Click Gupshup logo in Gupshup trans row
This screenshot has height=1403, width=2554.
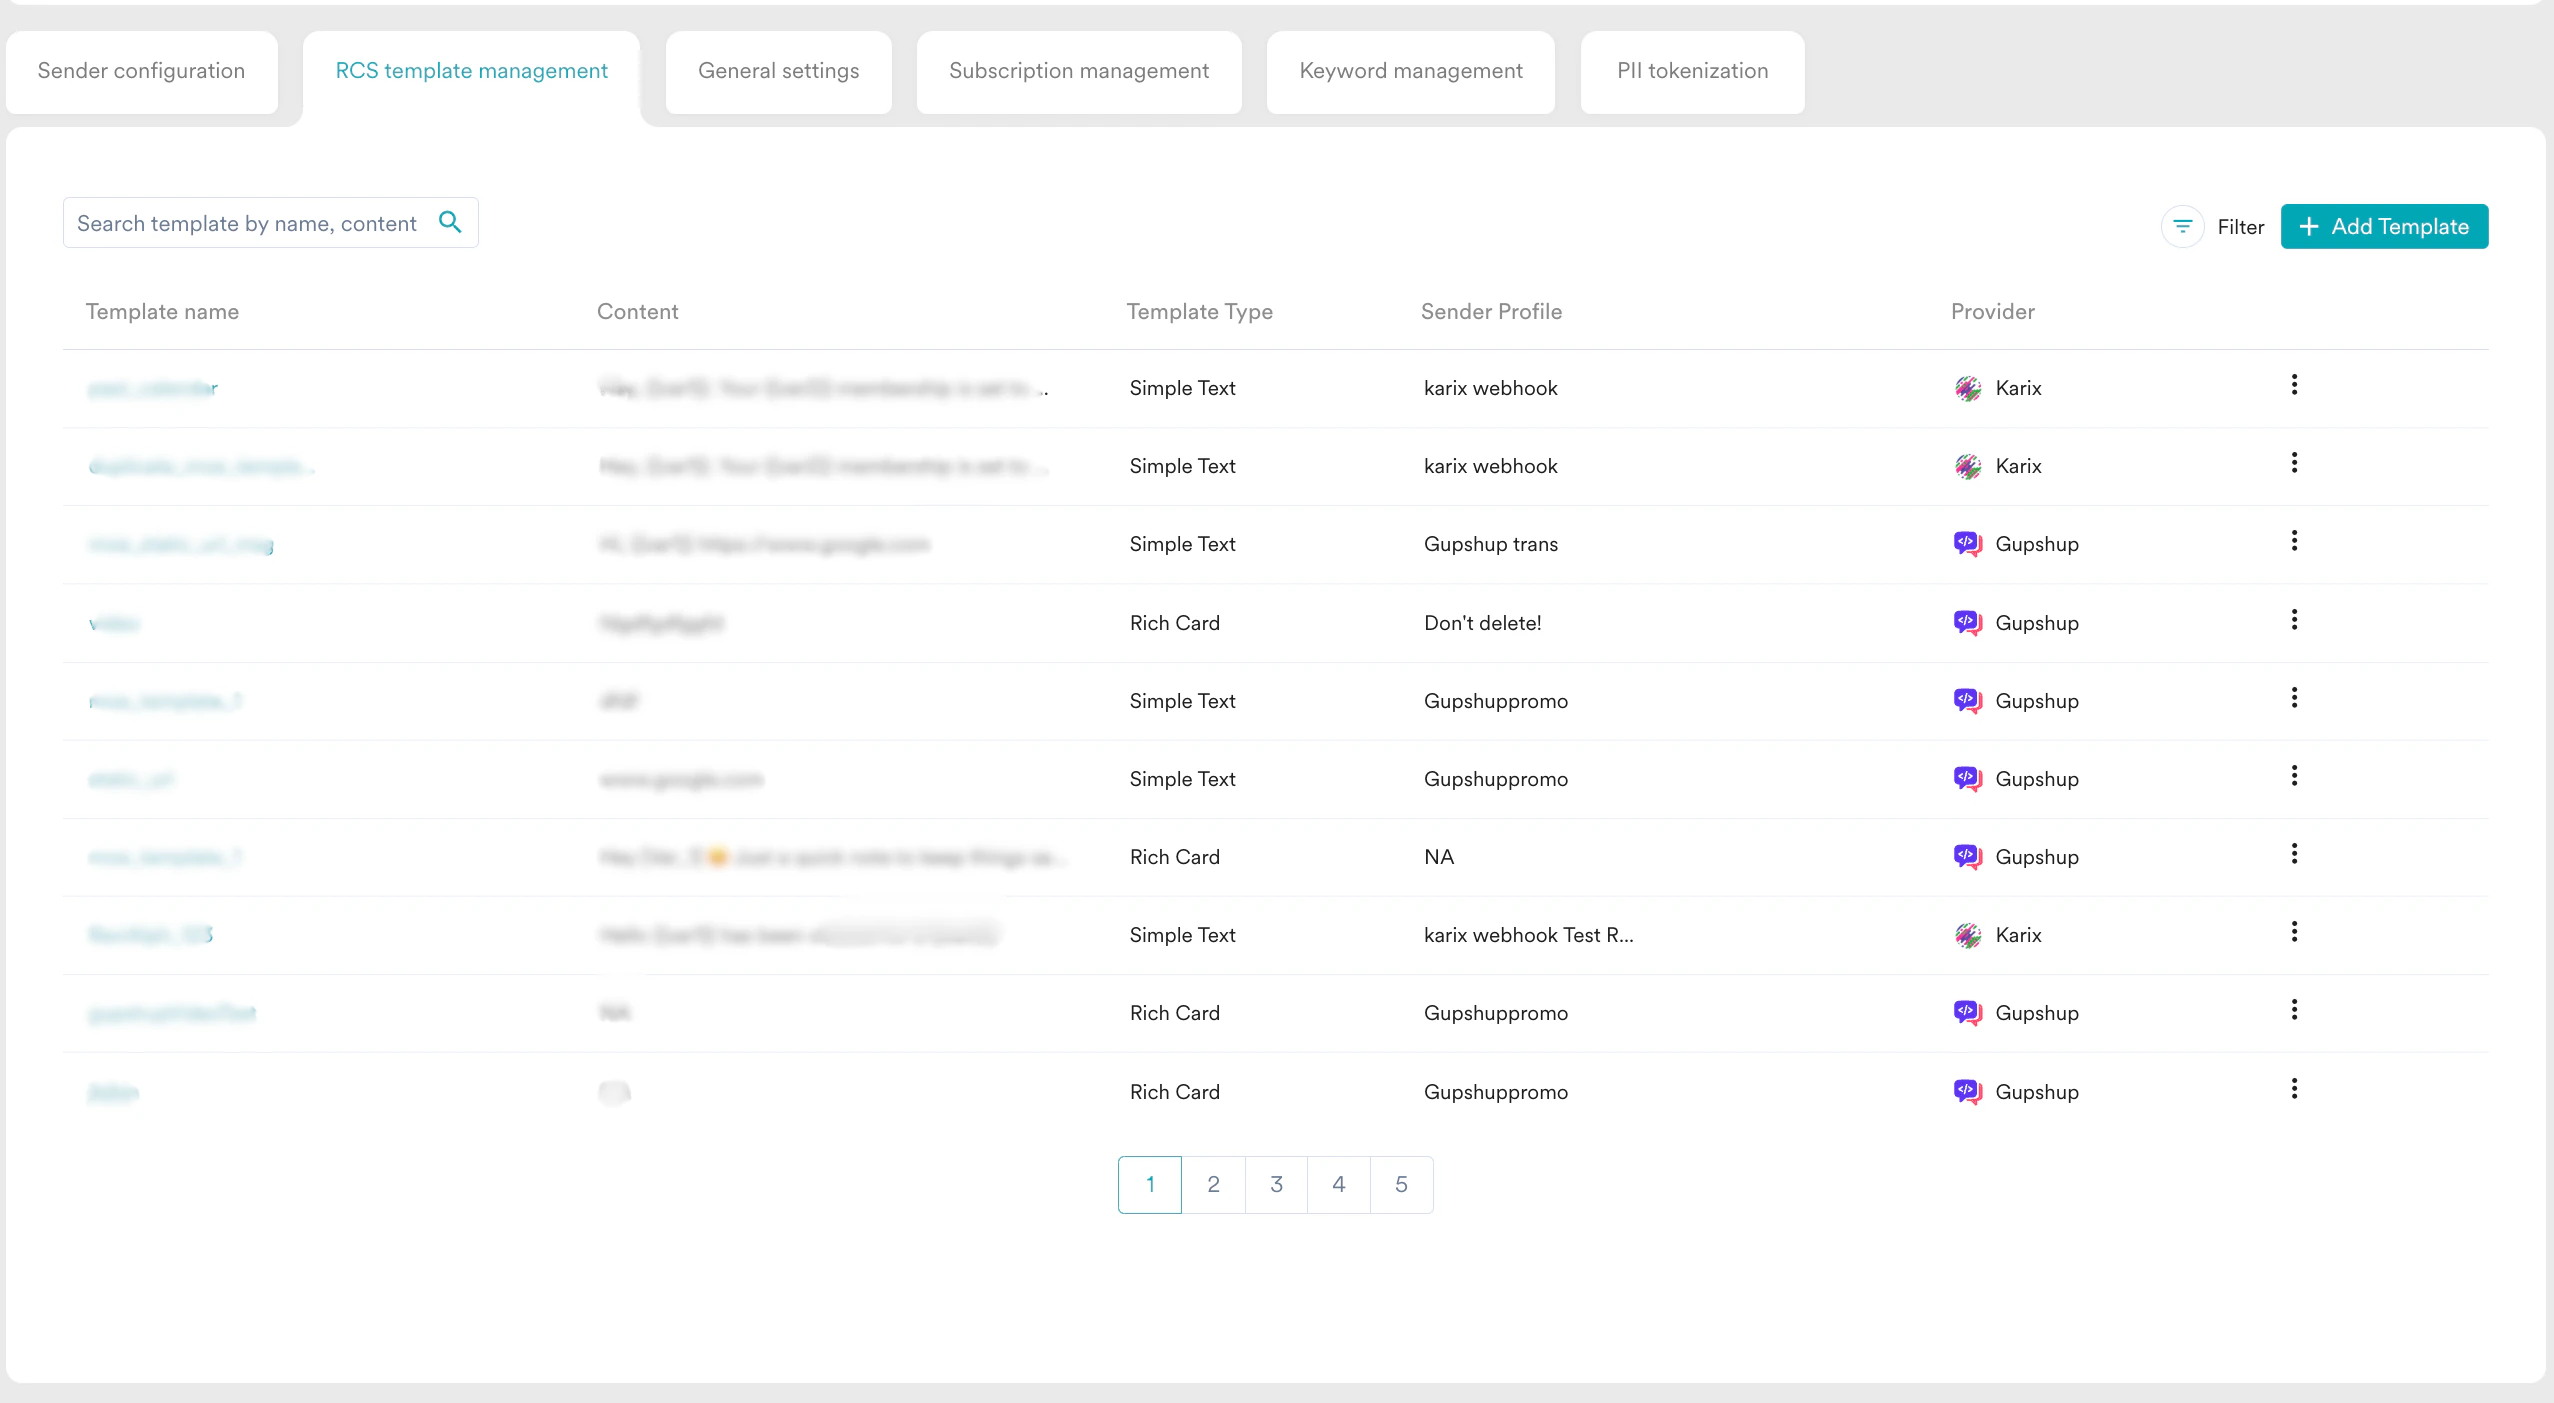pyautogui.click(x=1967, y=545)
